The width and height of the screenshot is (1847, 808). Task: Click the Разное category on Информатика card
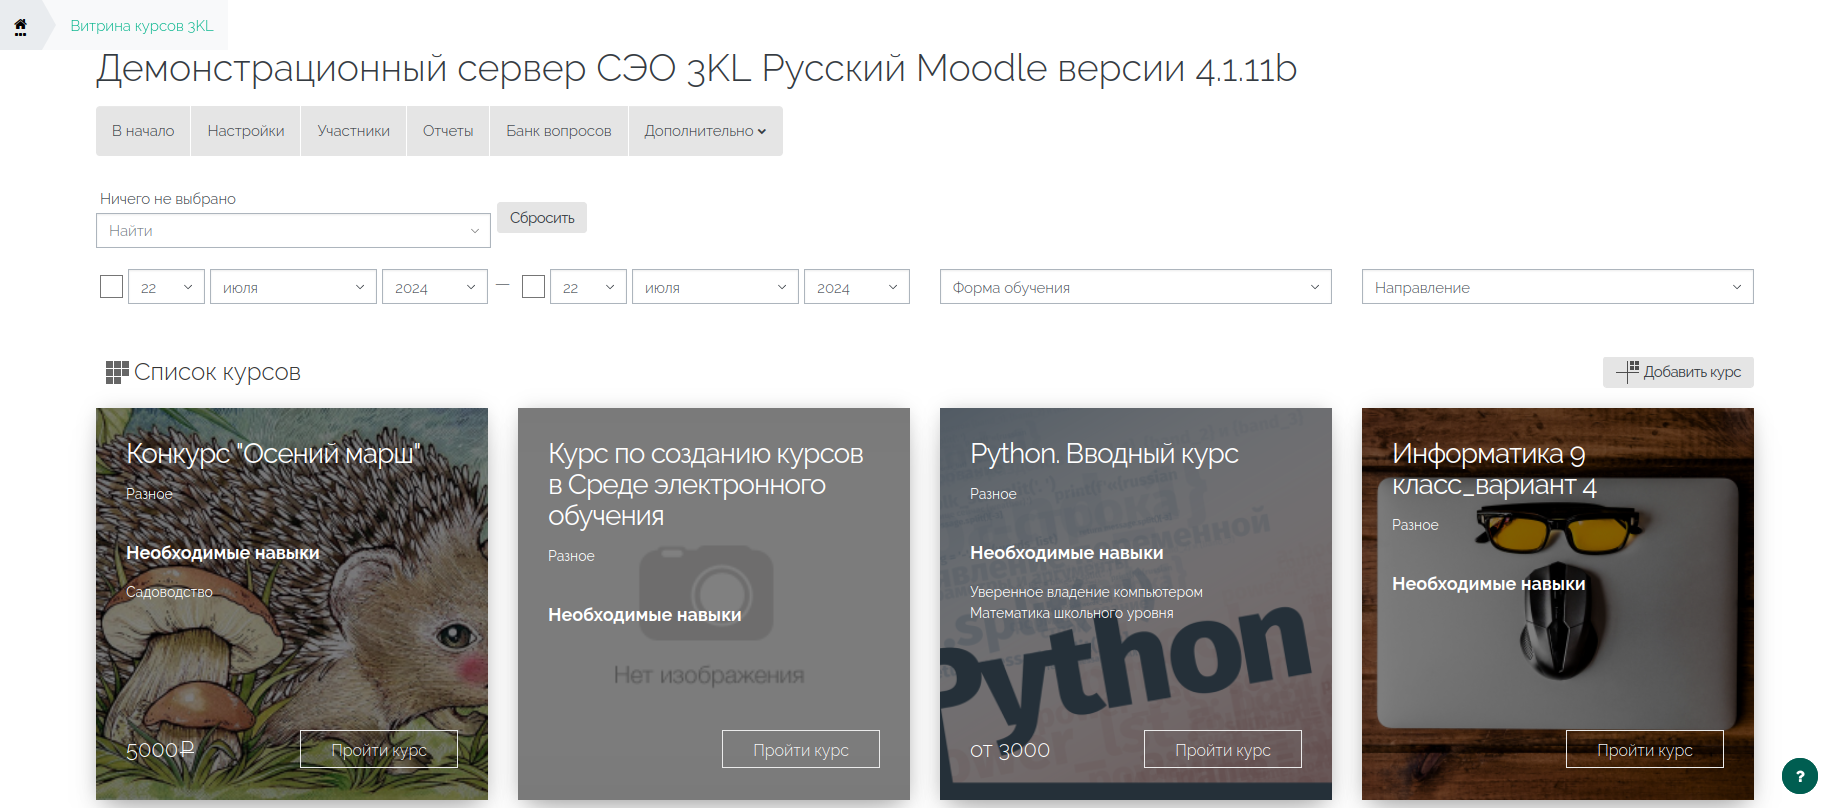coord(1415,525)
